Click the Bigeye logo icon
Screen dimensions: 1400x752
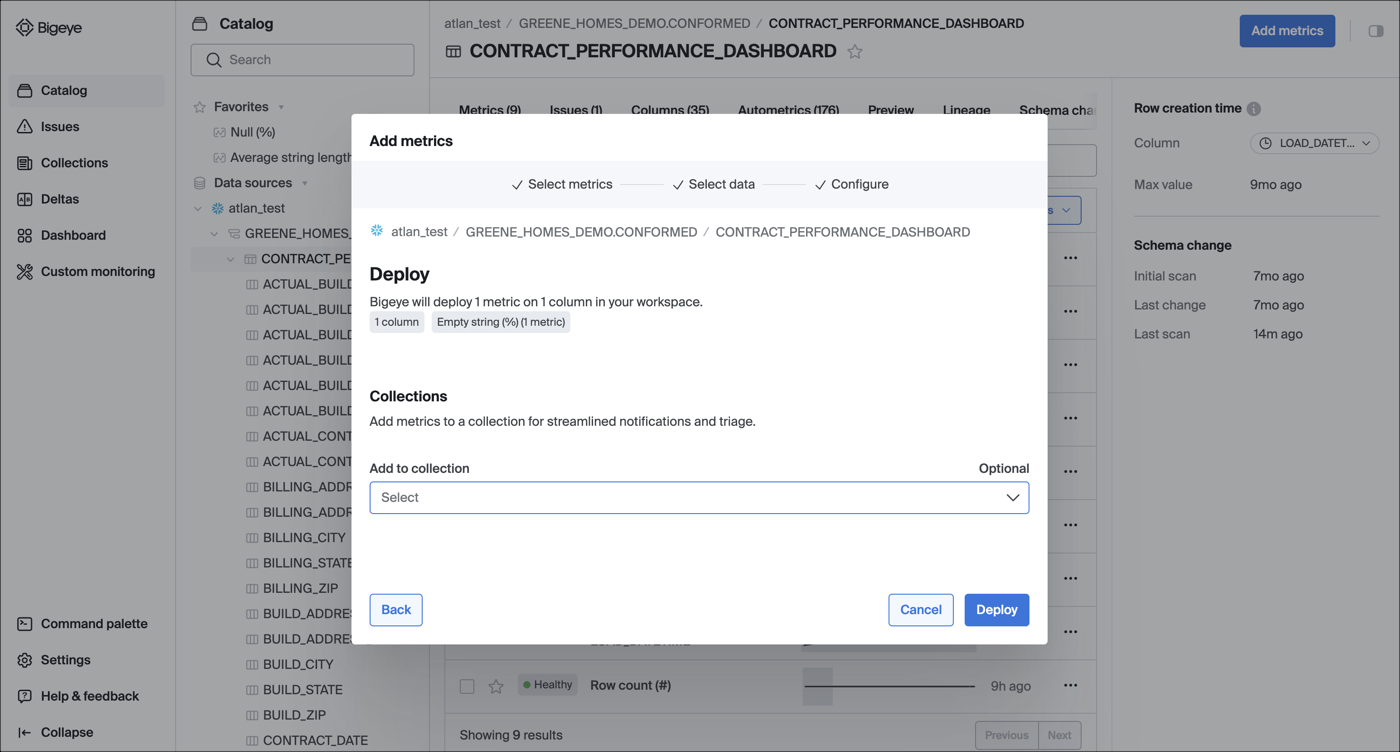(x=24, y=28)
